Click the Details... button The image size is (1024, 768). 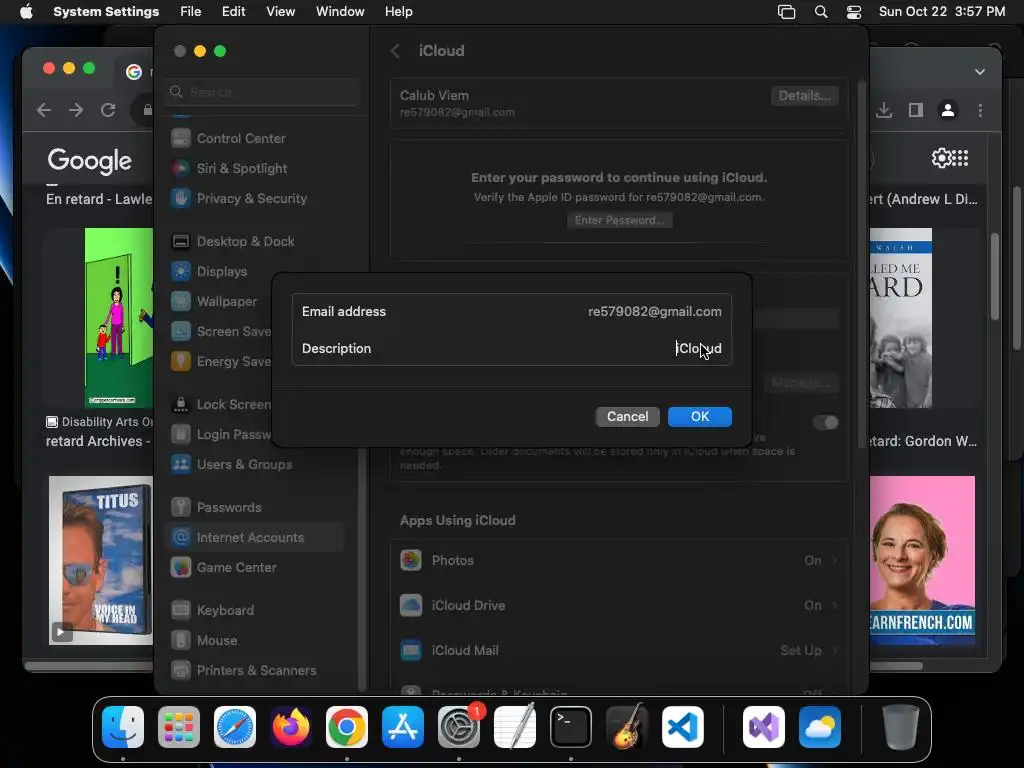[x=804, y=96]
